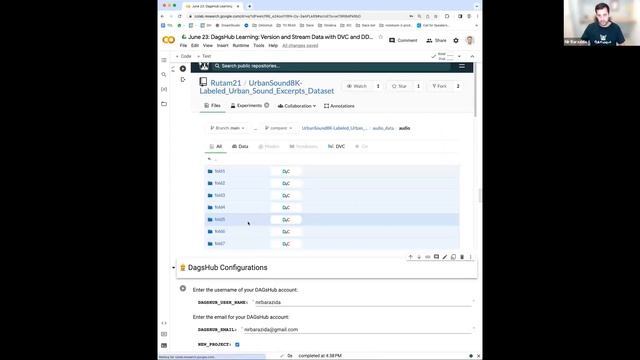Copy link to cell icon
Viewport: 640px width, 360px height.
click(427, 257)
